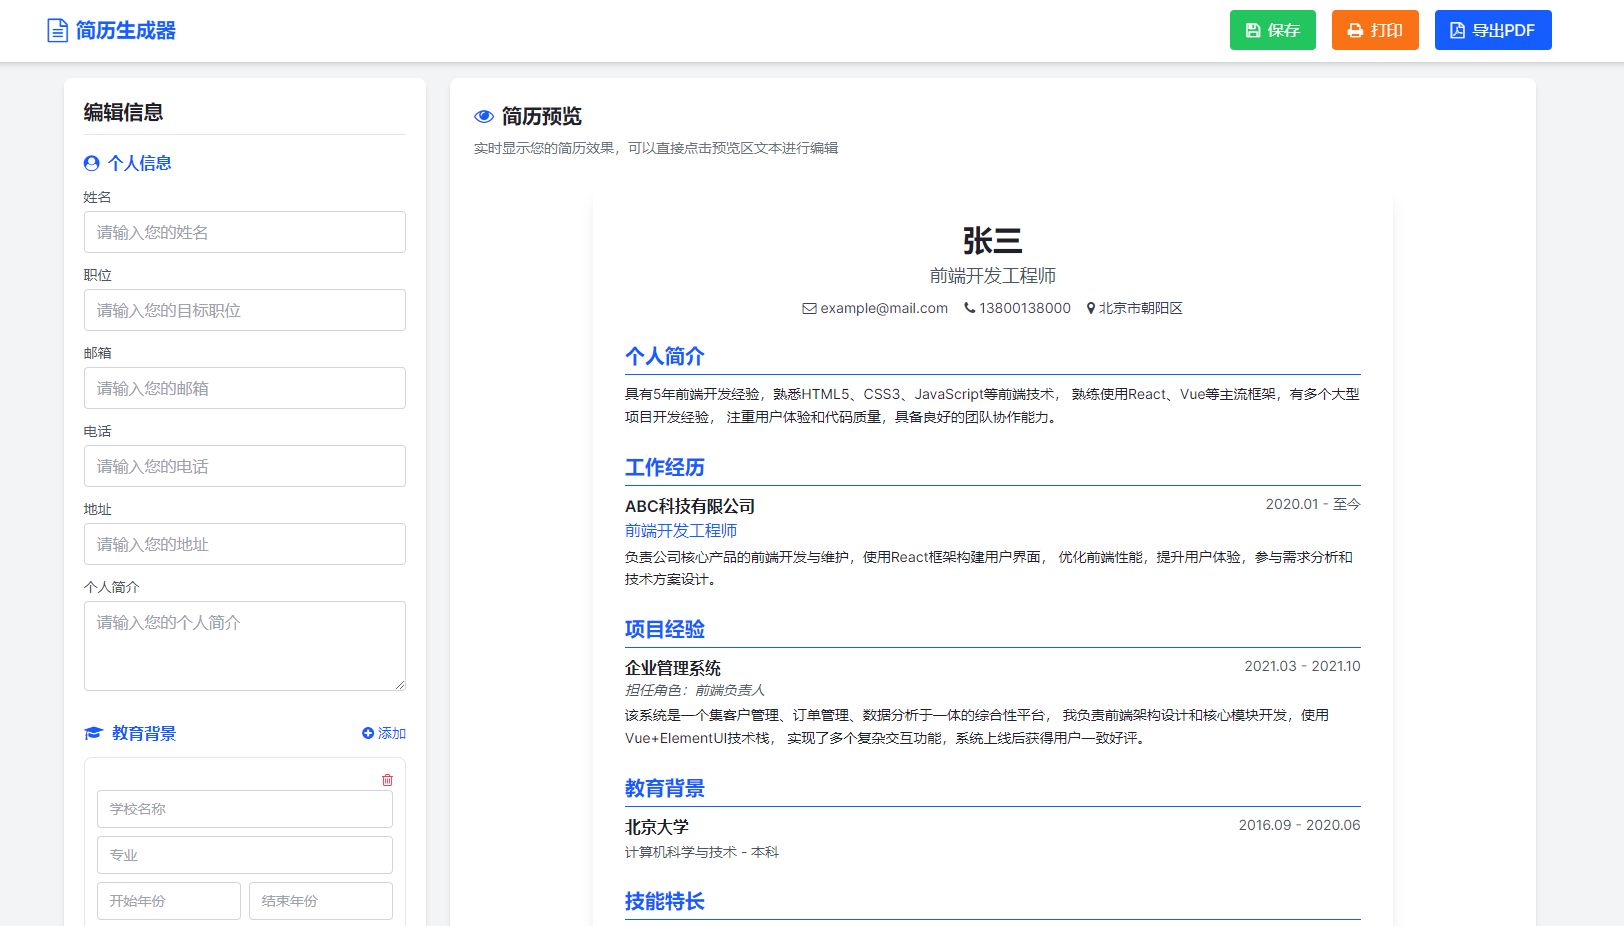Click the 学校名称 school name field
1624x926 pixels.
(244, 809)
